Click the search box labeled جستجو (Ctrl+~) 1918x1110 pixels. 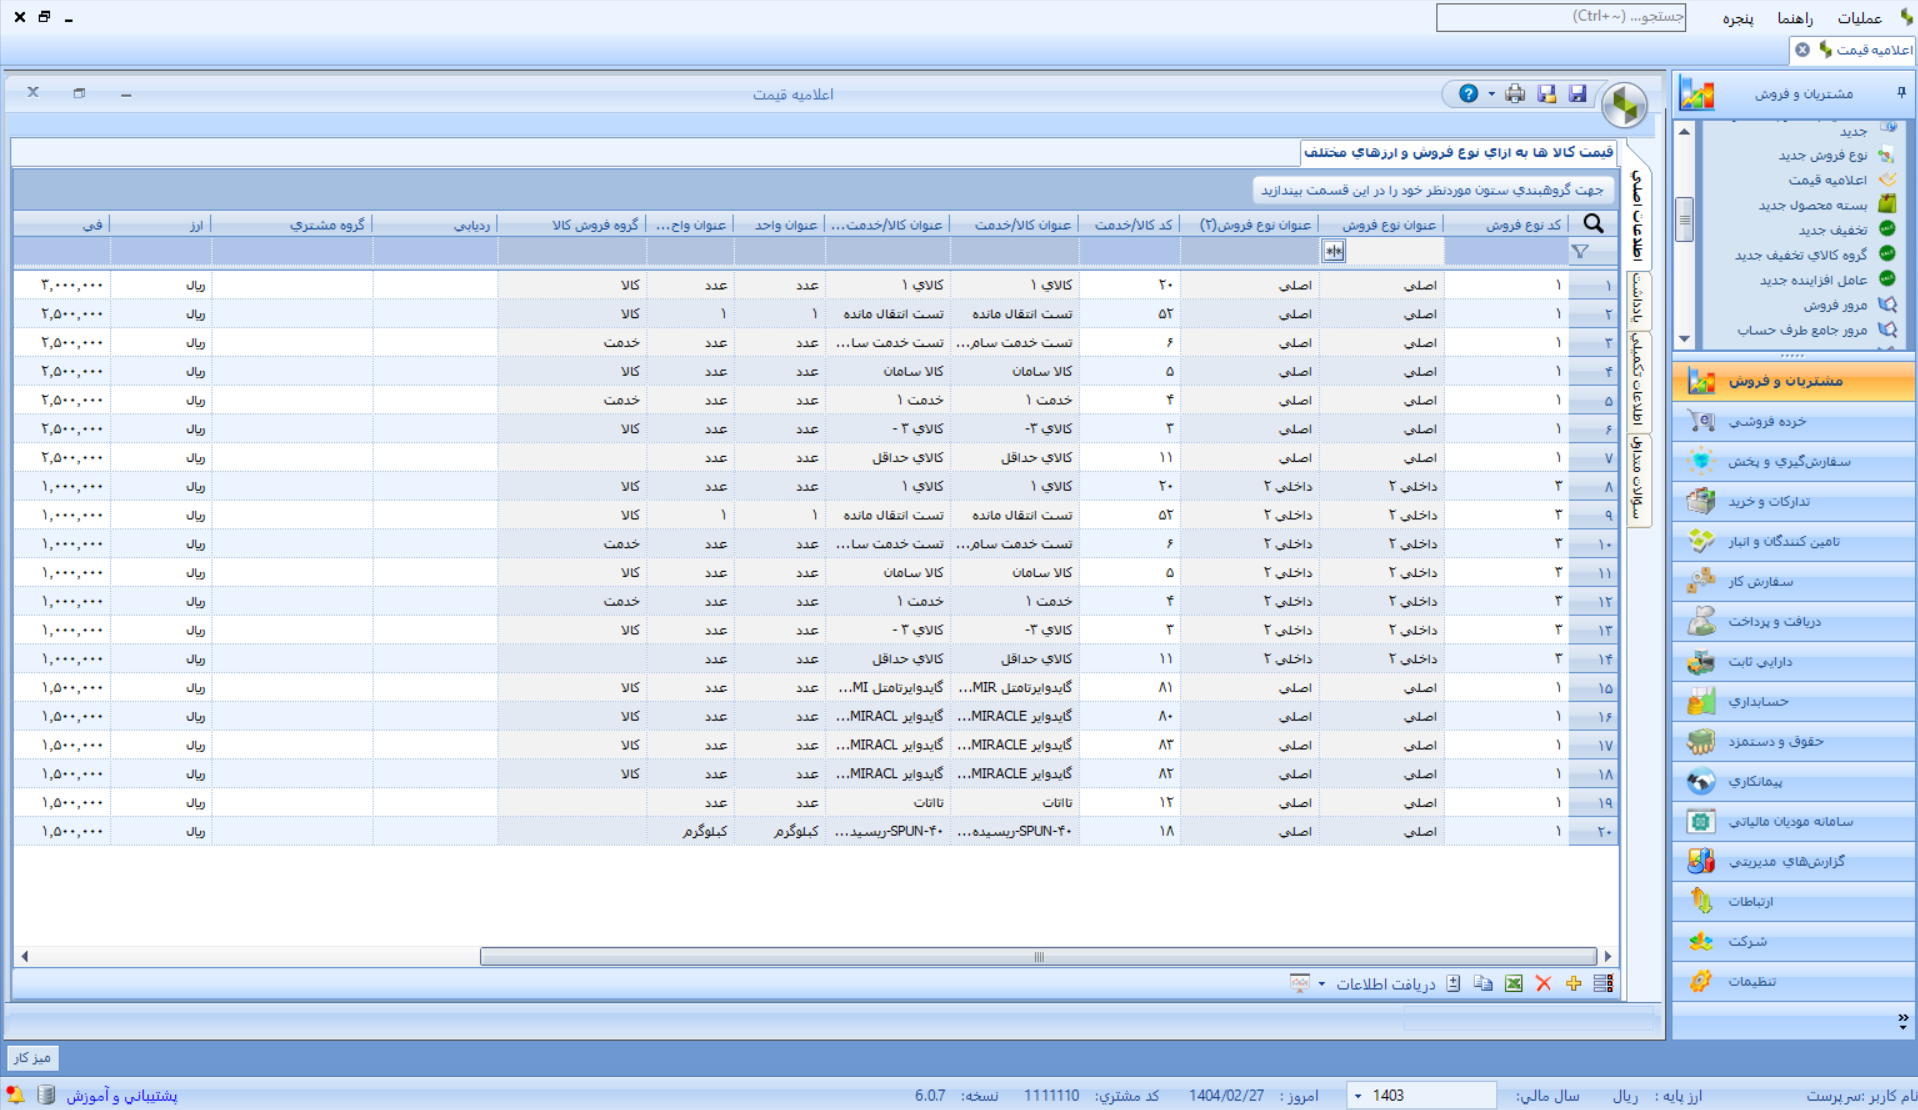point(1560,17)
